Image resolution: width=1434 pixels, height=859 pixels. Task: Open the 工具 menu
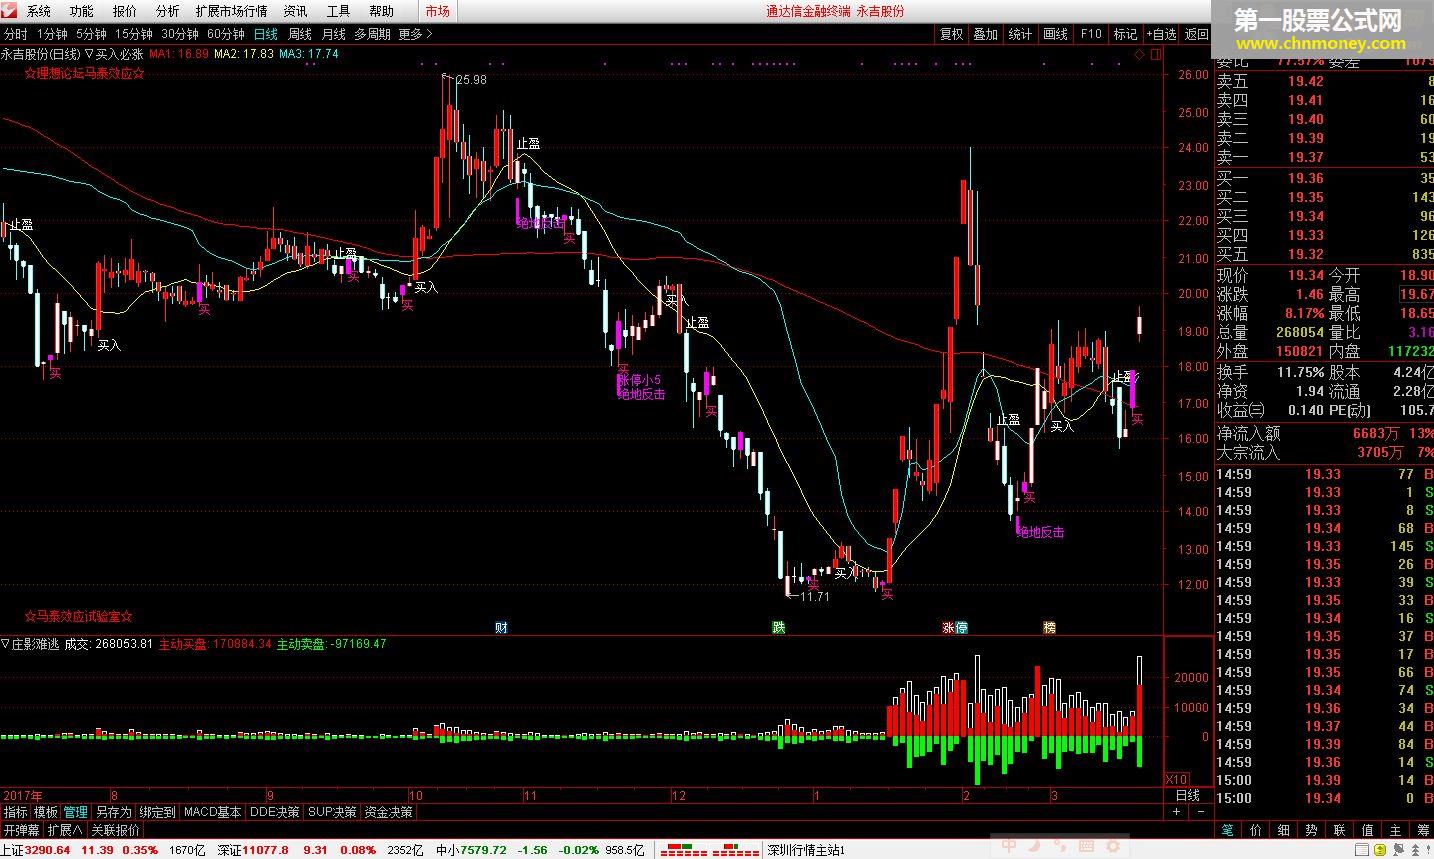point(338,11)
